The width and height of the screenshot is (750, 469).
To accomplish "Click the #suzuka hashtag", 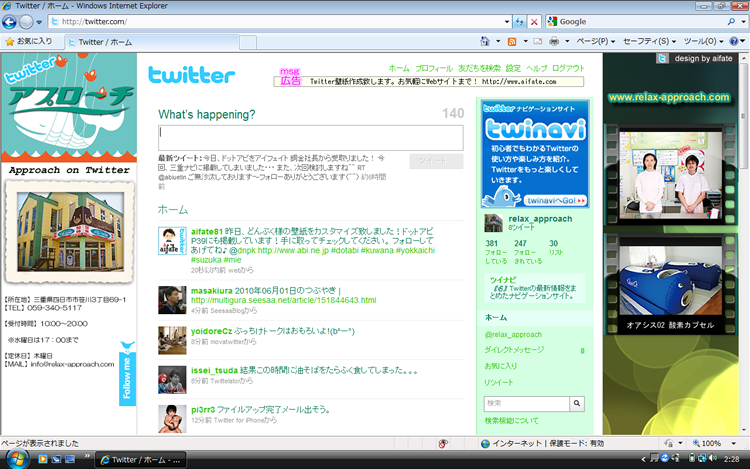I will click(x=206, y=260).
